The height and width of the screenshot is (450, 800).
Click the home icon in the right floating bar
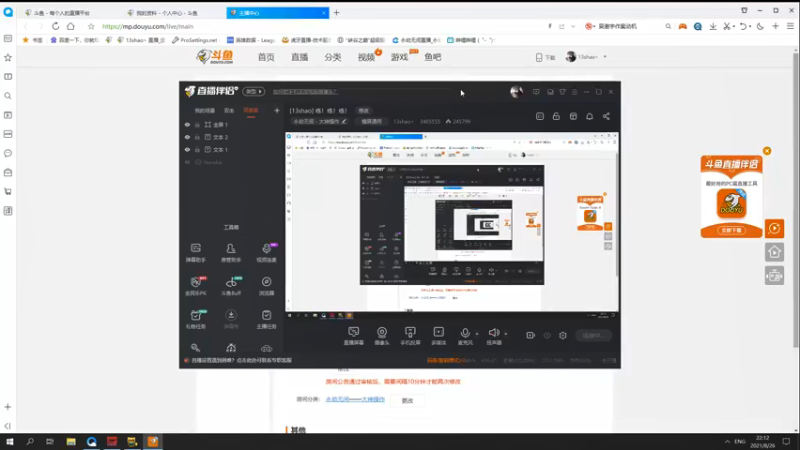pyautogui.click(x=774, y=252)
